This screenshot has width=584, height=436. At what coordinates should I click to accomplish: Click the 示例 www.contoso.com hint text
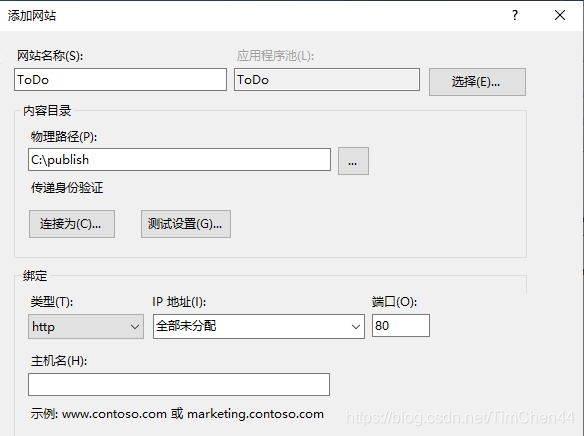177,414
